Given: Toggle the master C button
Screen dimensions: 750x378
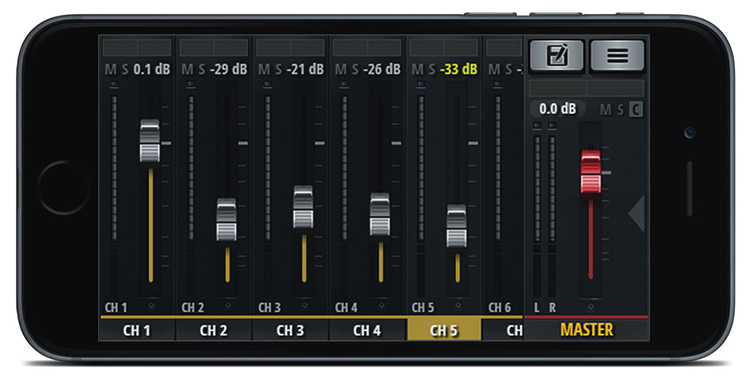Looking at the screenshot, I should click(x=636, y=110).
